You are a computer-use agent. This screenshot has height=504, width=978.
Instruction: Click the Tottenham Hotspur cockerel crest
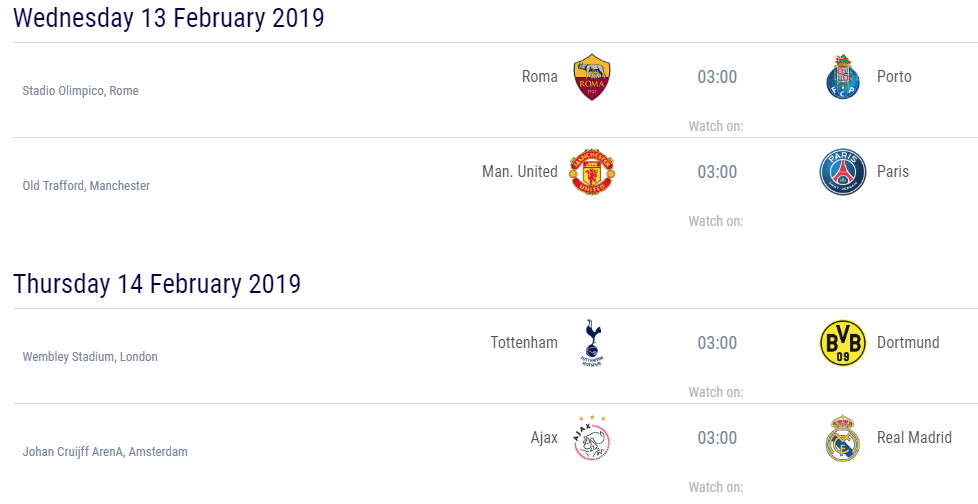[592, 342]
